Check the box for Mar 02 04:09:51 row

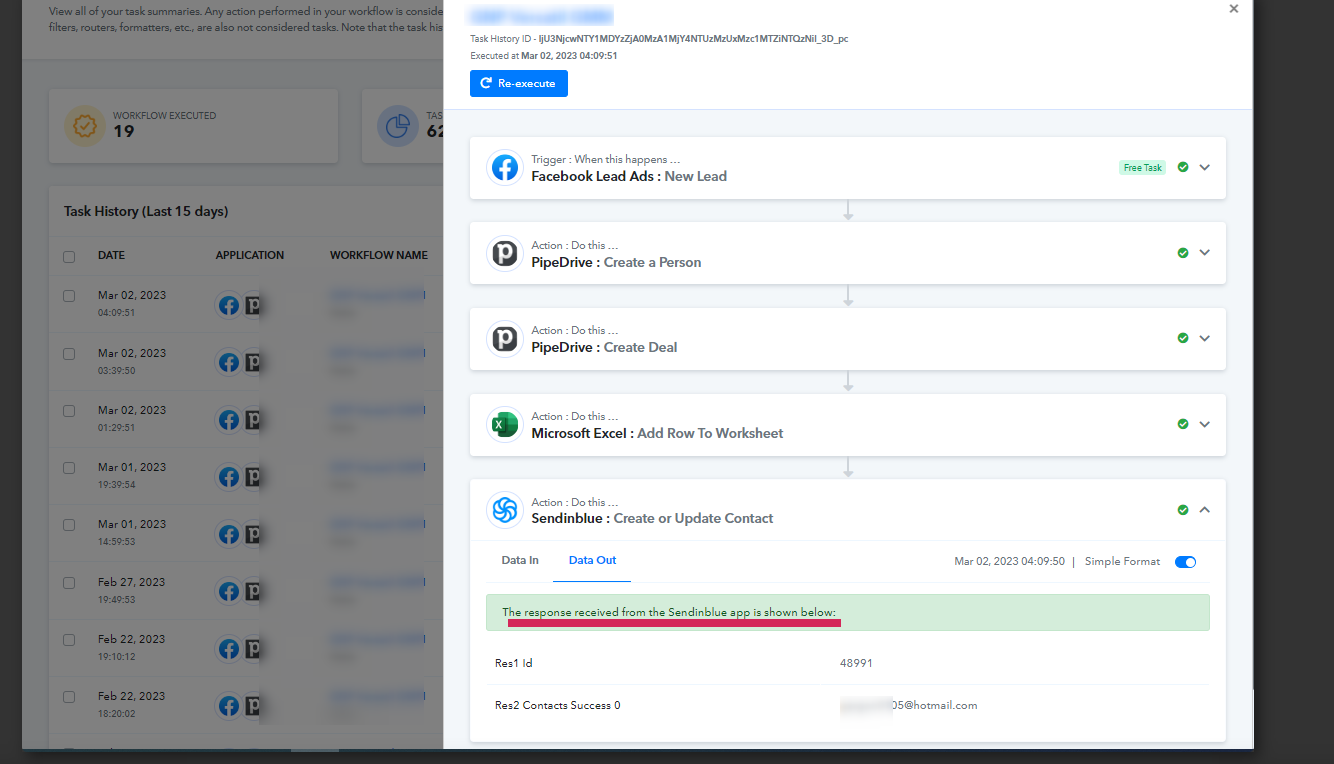[x=69, y=296]
